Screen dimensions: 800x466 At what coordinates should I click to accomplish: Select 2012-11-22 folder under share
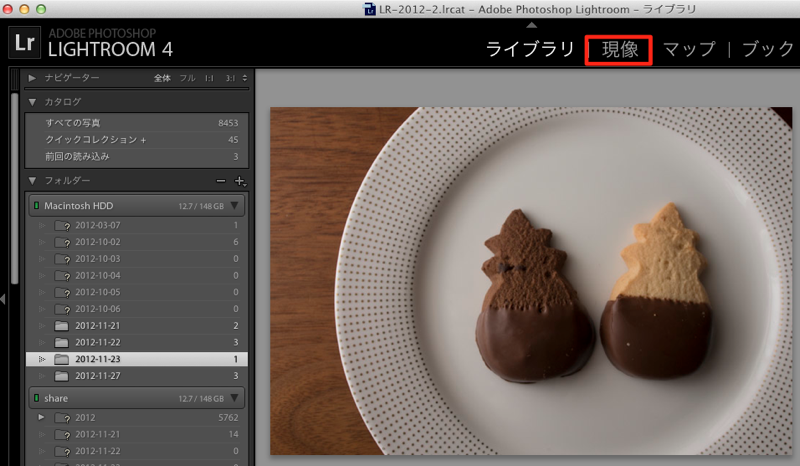click(137, 451)
